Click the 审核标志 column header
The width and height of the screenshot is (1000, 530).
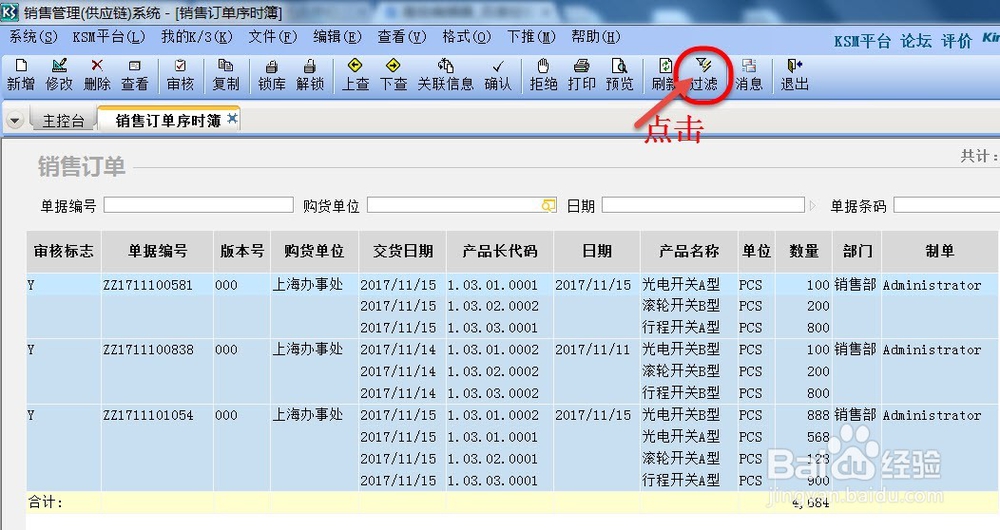[64, 251]
